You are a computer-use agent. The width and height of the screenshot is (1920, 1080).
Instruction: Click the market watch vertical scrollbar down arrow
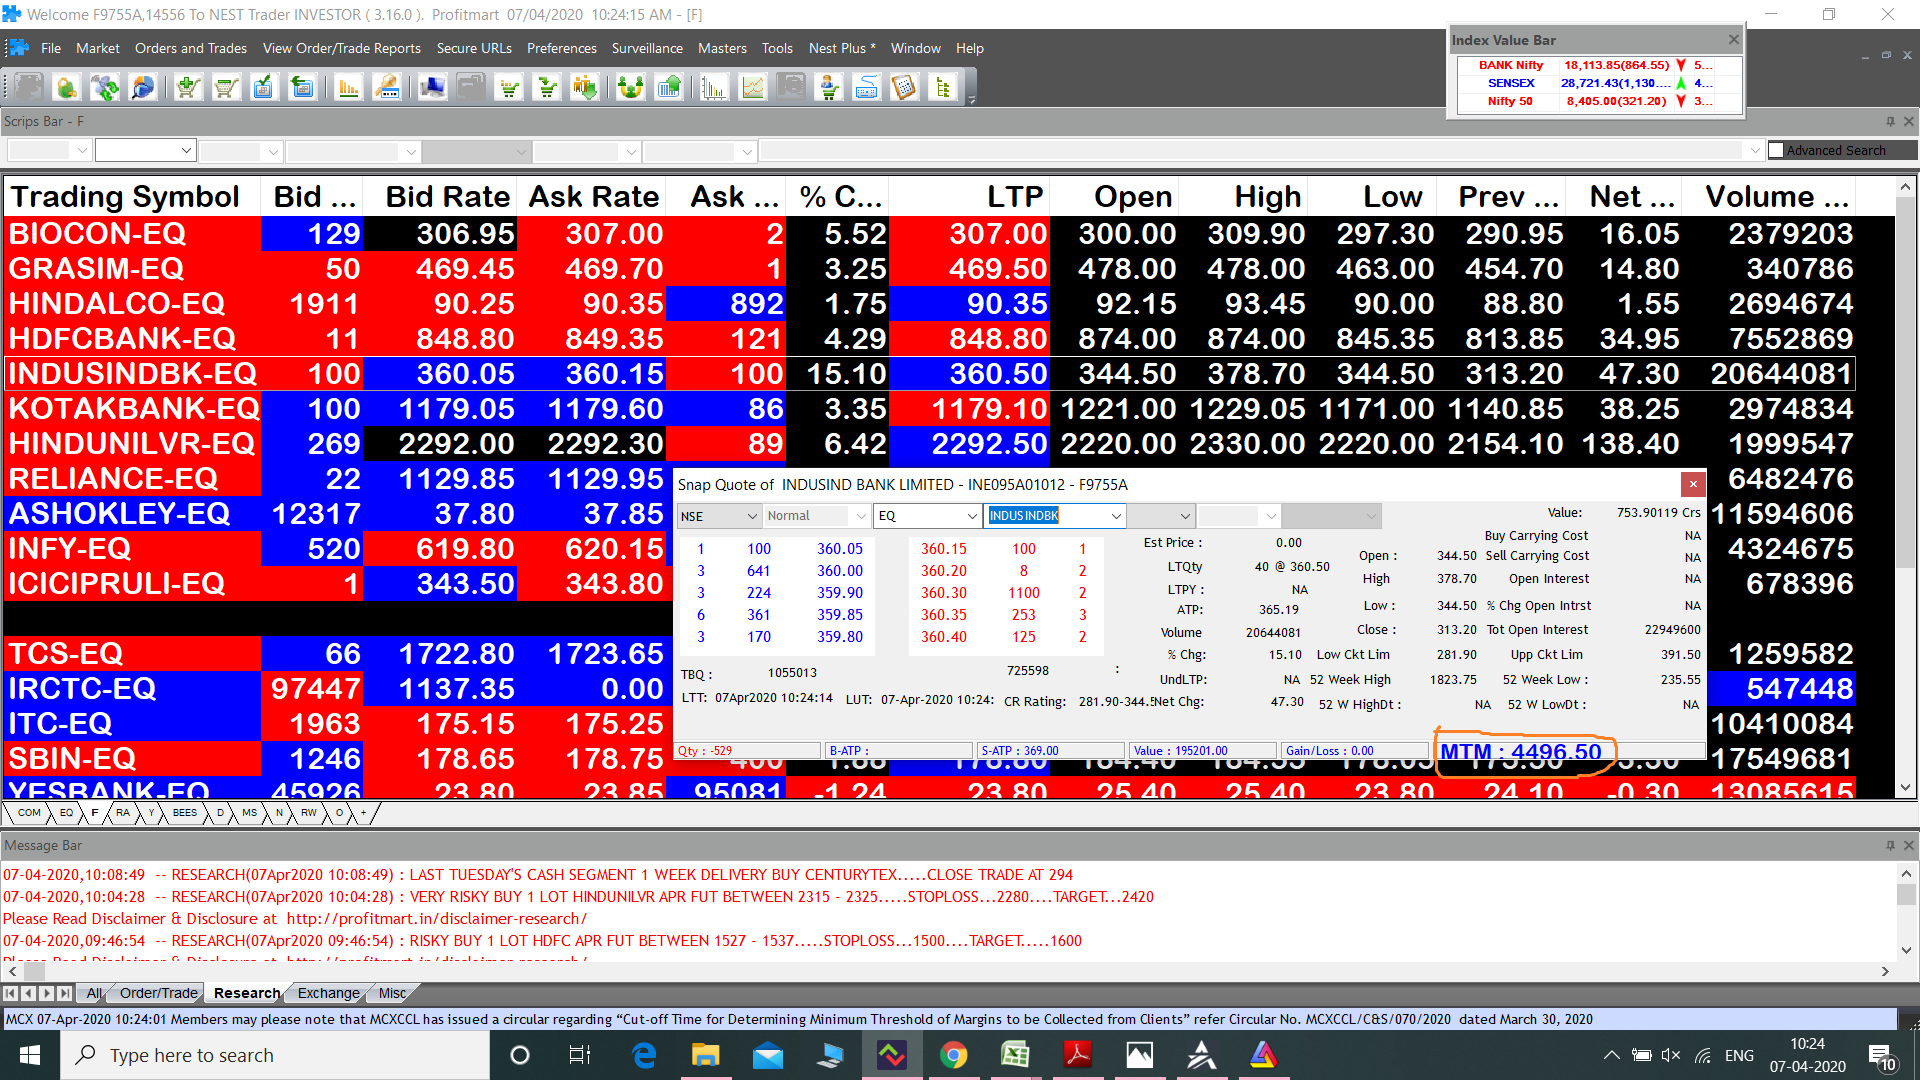(1906, 788)
